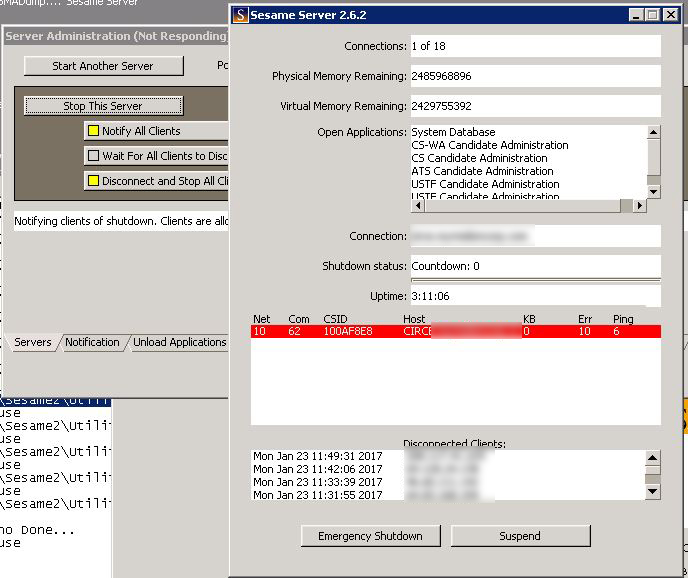
Task: Click the Err column header
Action: 585,319
